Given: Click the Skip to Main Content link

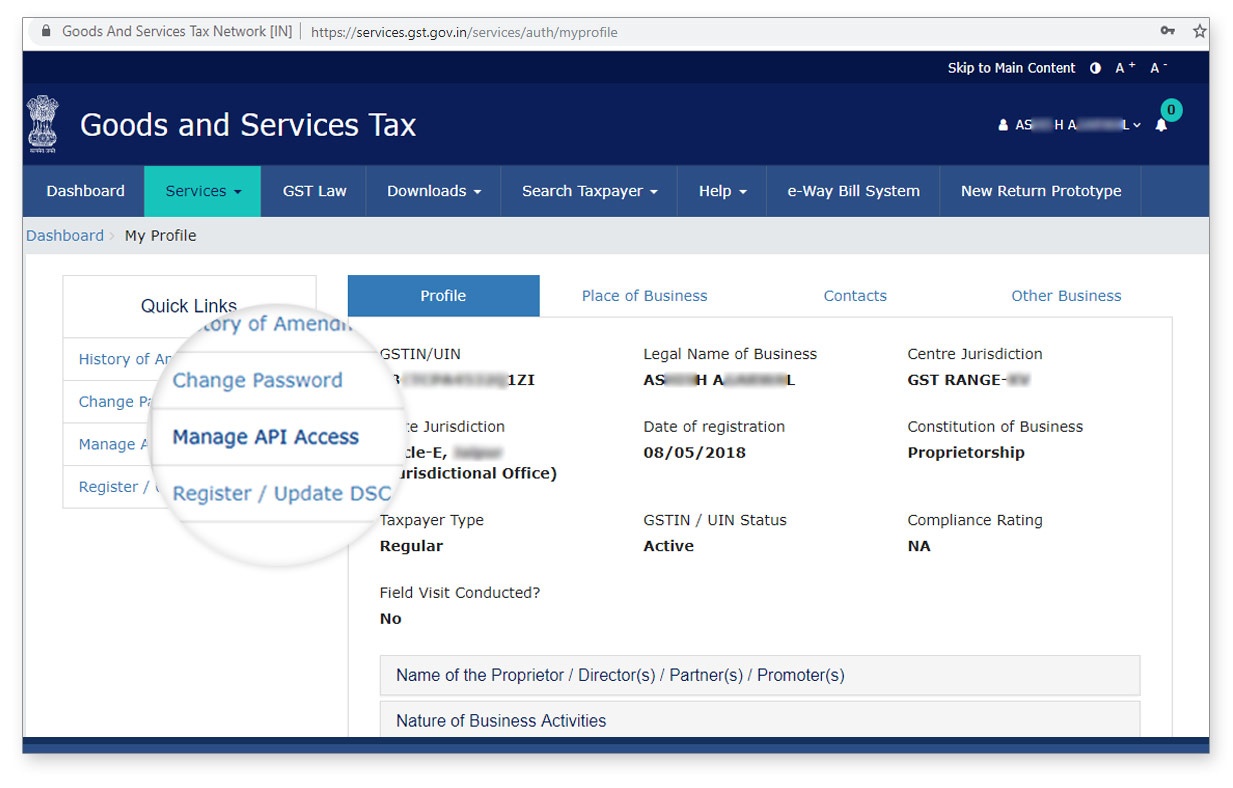Looking at the screenshot, I should (x=1011, y=68).
